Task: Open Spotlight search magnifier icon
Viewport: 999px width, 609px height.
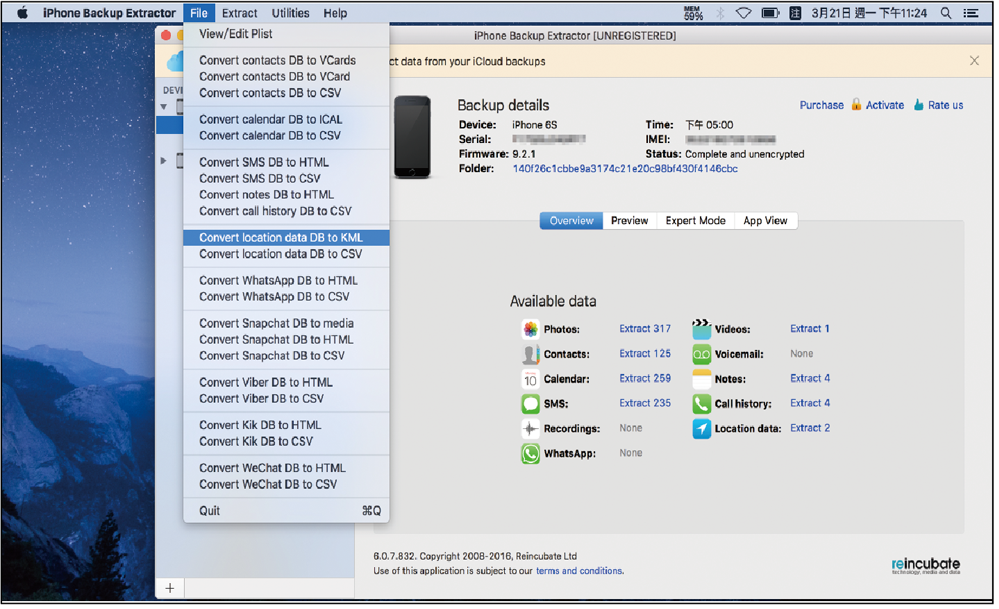Action: [946, 13]
